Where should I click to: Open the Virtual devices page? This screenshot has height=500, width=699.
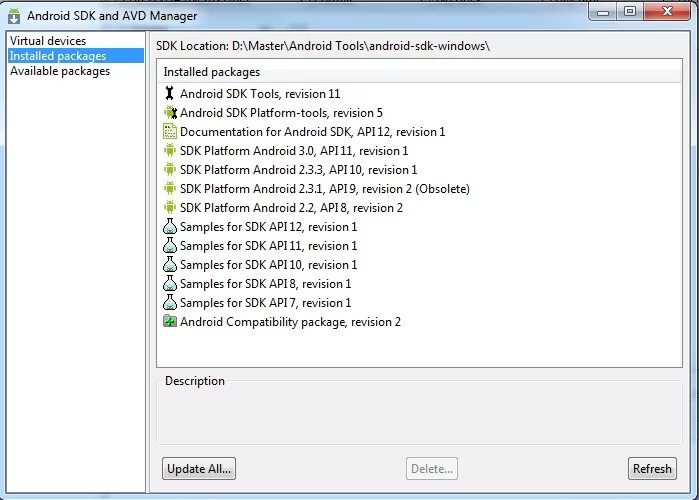click(48, 41)
